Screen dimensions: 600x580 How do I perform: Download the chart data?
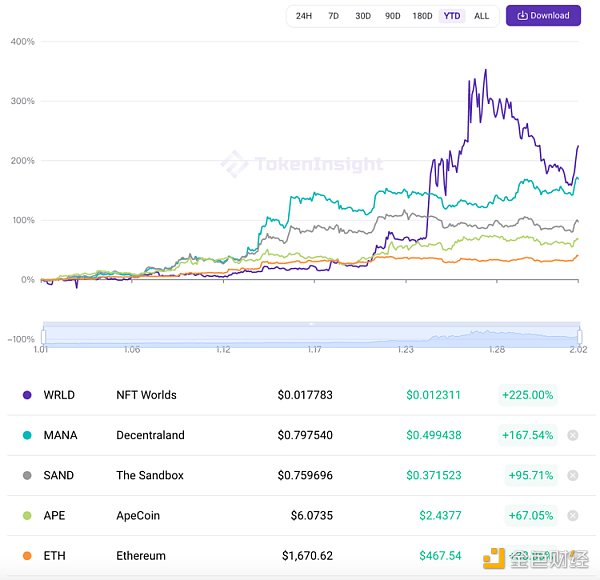[543, 16]
